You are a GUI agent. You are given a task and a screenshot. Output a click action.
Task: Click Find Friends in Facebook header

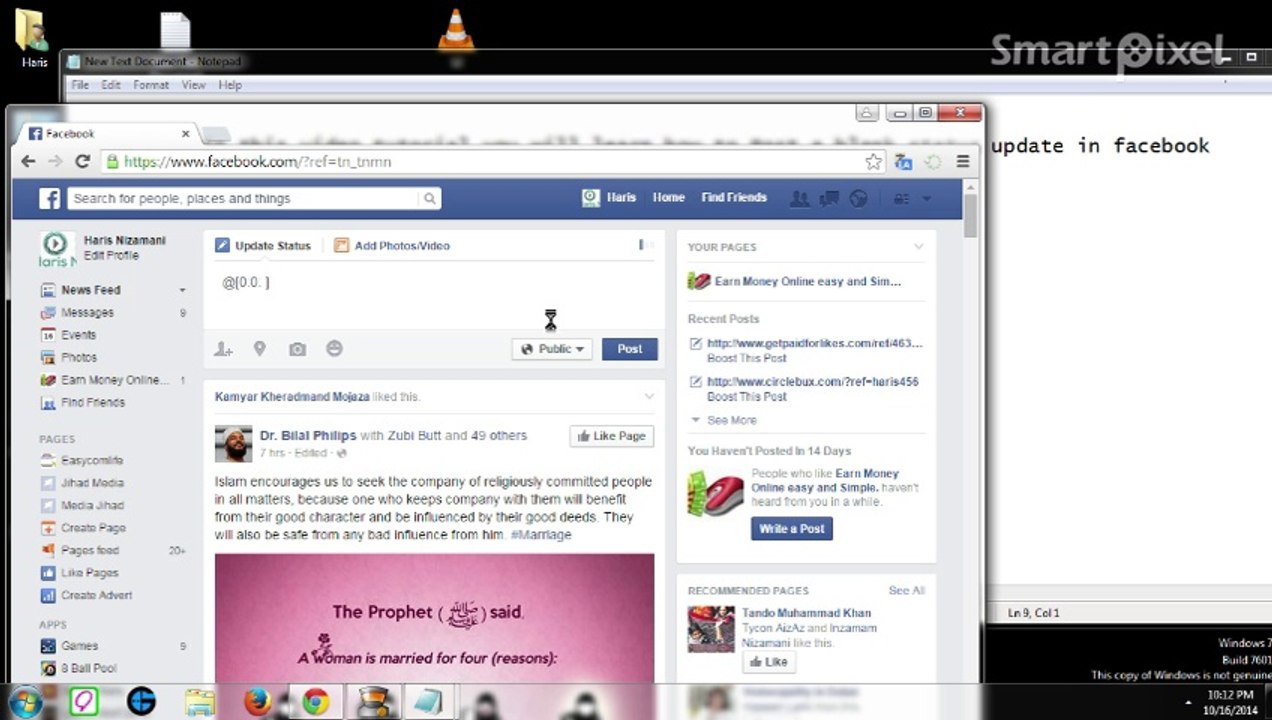(734, 198)
